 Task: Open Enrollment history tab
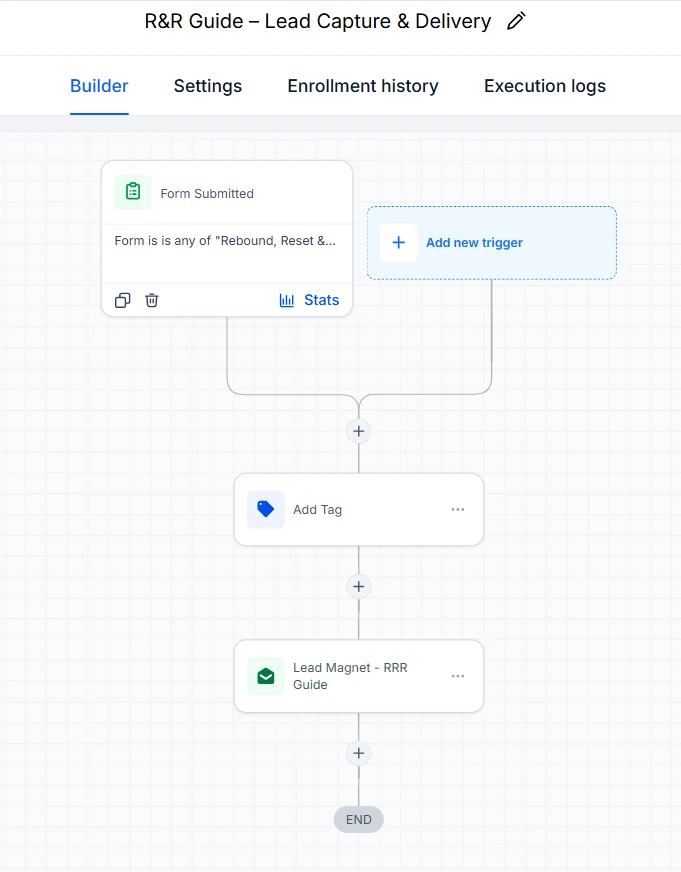pyautogui.click(x=363, y=86)
